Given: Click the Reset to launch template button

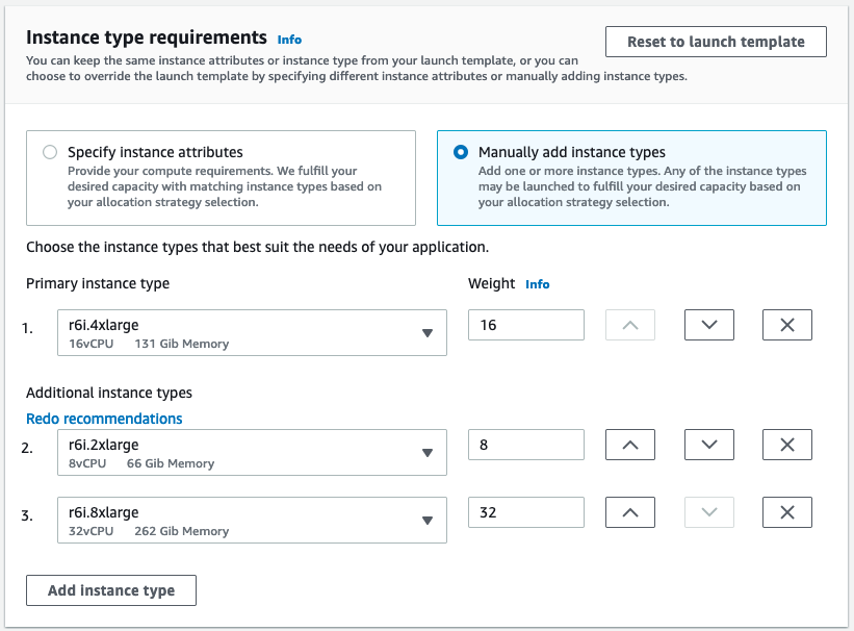Looking at the screenshot, I should [715, 42].
